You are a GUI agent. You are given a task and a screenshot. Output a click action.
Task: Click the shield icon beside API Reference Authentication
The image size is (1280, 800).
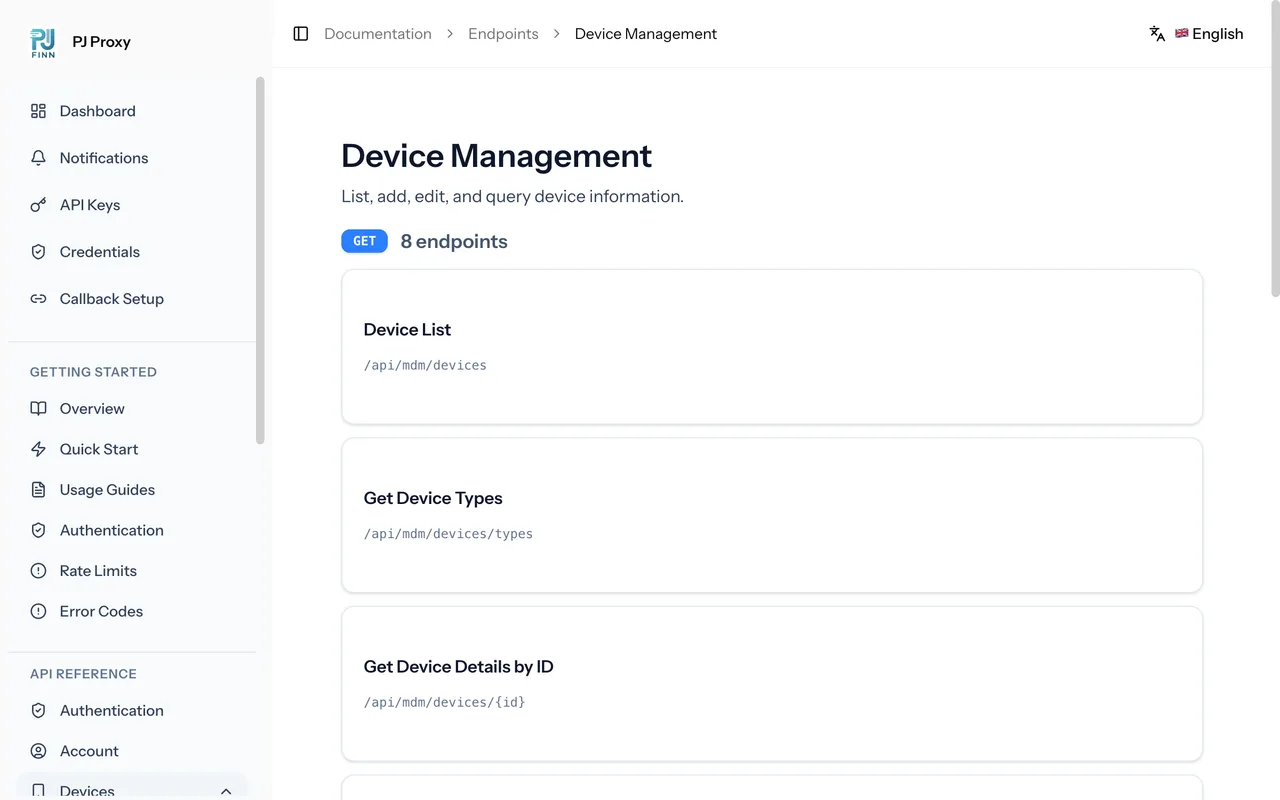38,711
